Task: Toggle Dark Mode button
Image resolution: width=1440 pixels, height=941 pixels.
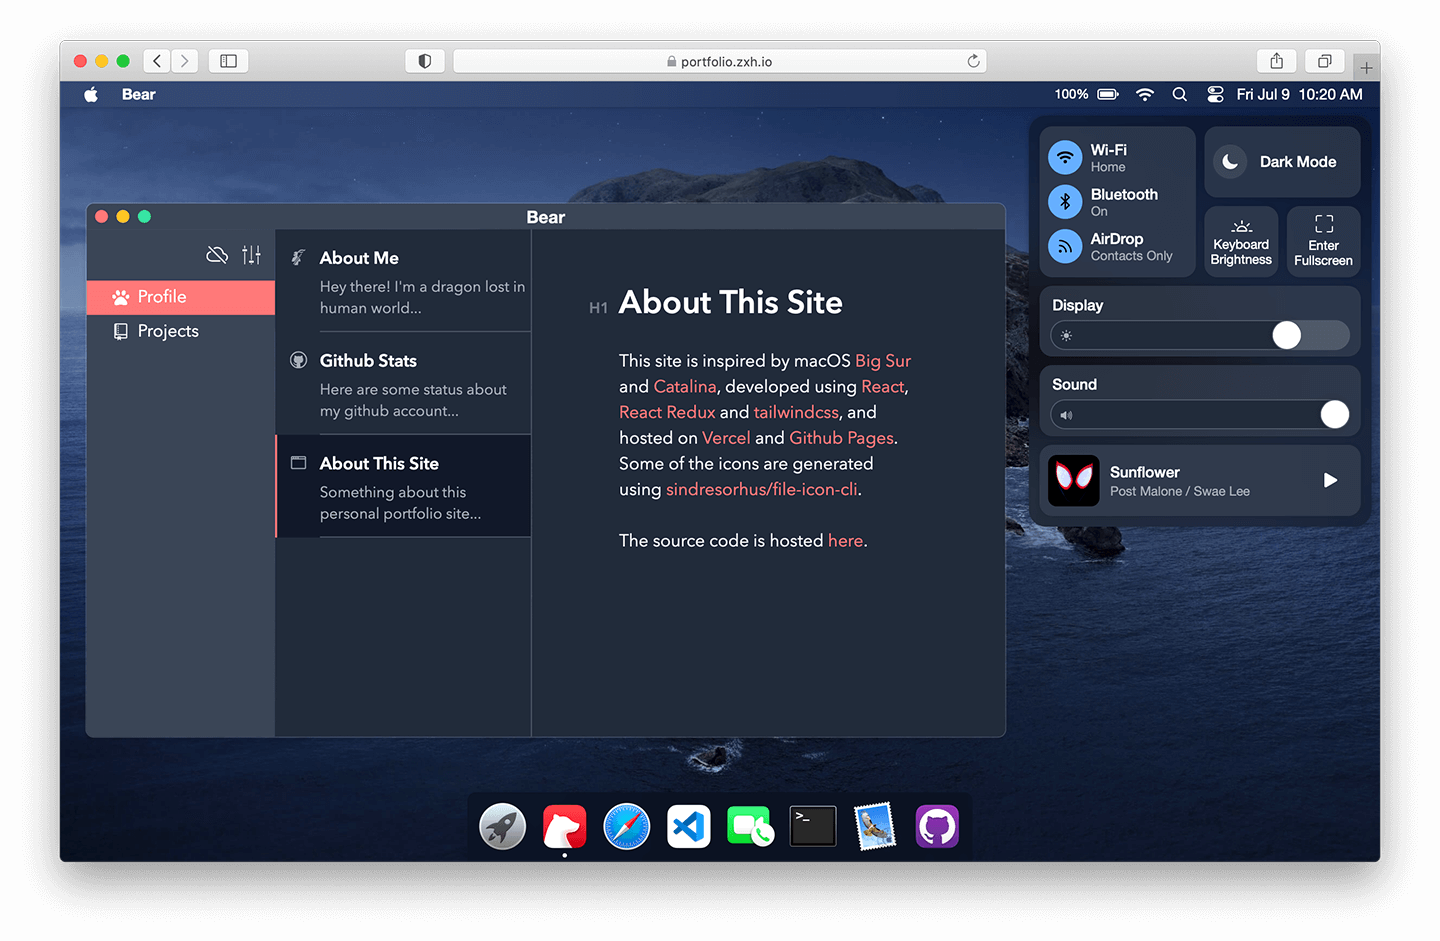Action: point(1282,162)
